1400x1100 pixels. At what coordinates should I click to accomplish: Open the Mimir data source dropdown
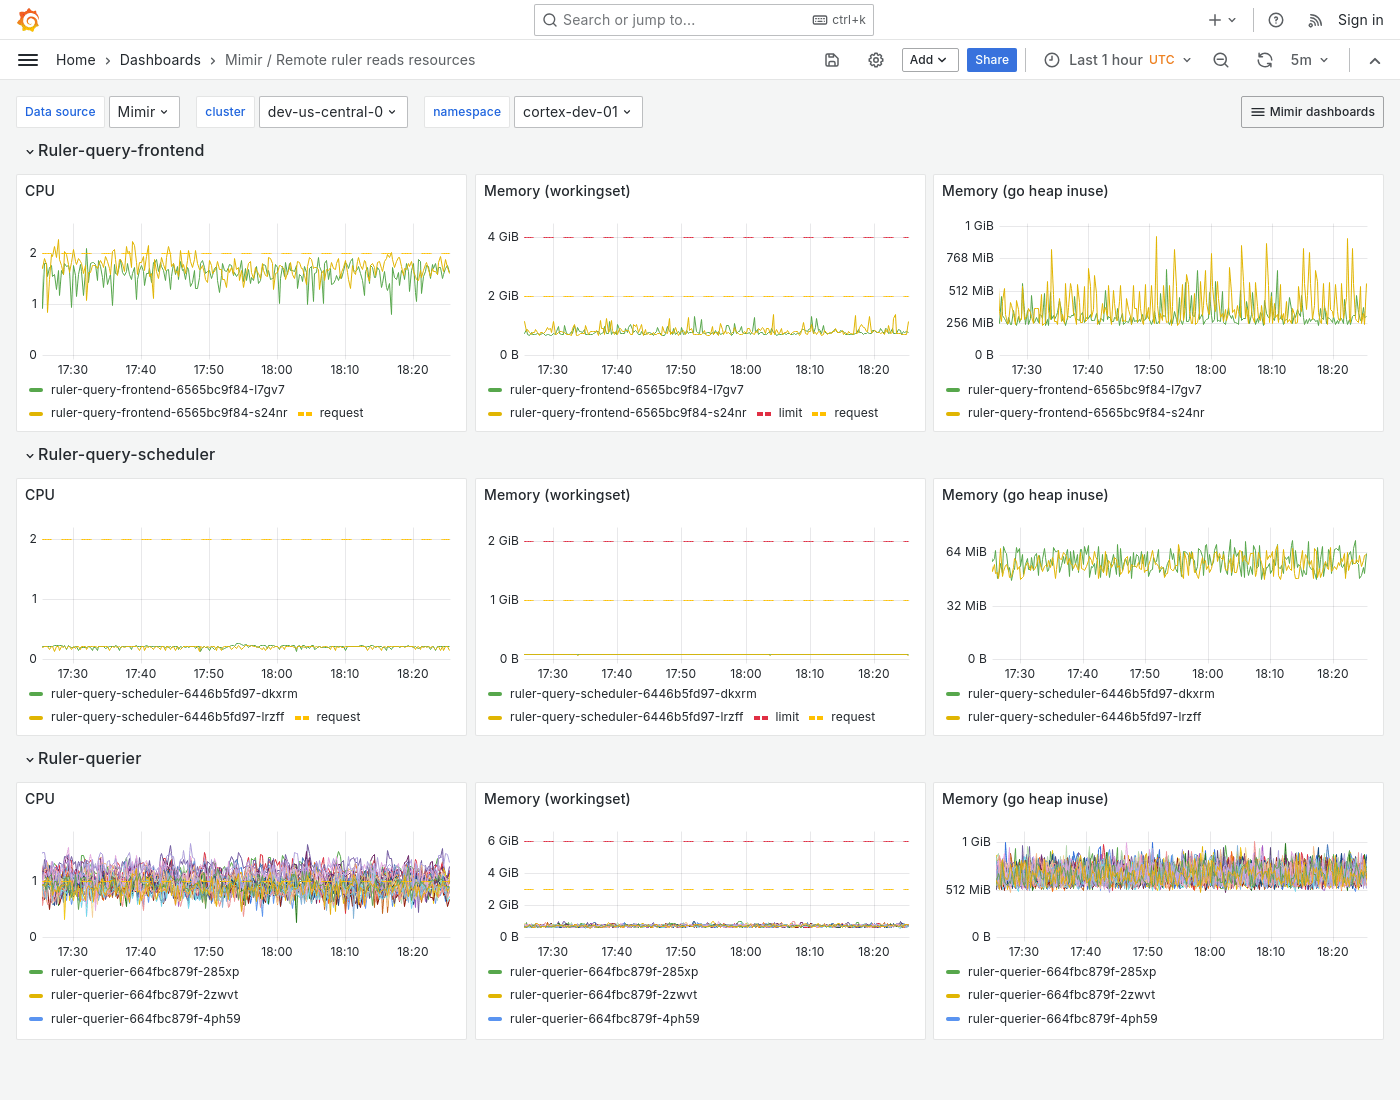click(144, 112)
